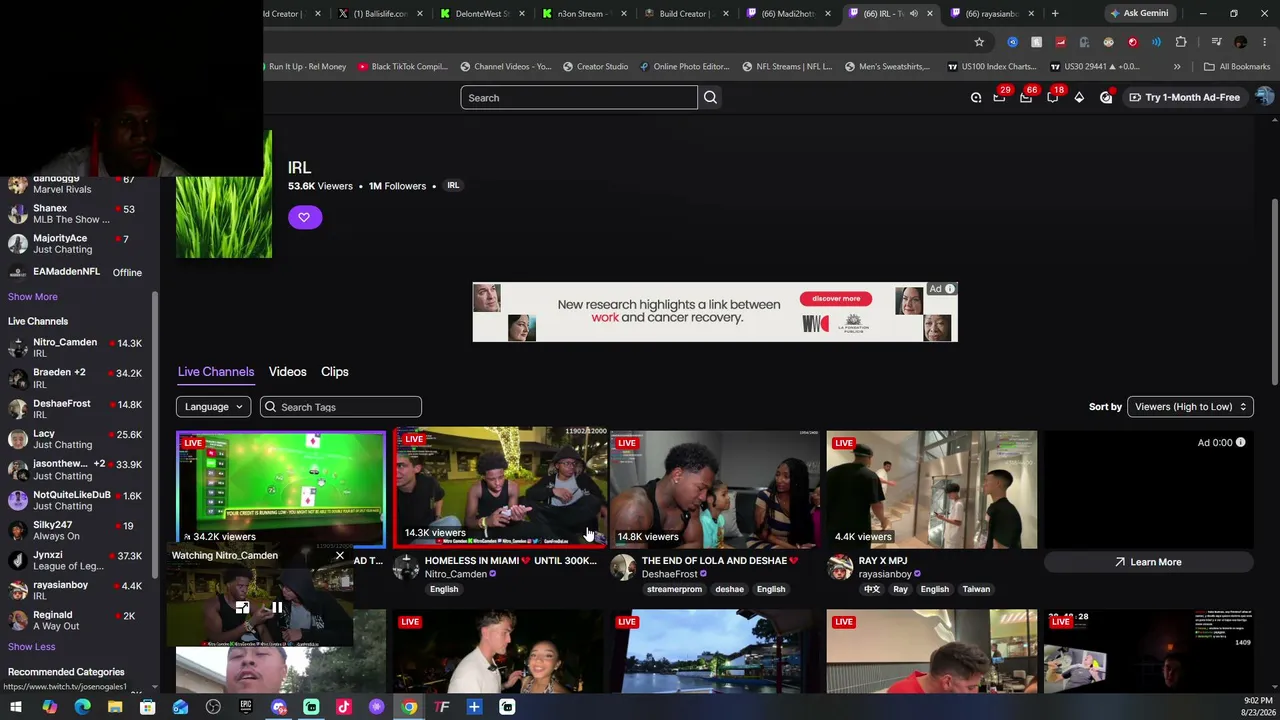Open File Explorer from the taskbar
This screenshot has width=1280, height=720.
point(115,707)
